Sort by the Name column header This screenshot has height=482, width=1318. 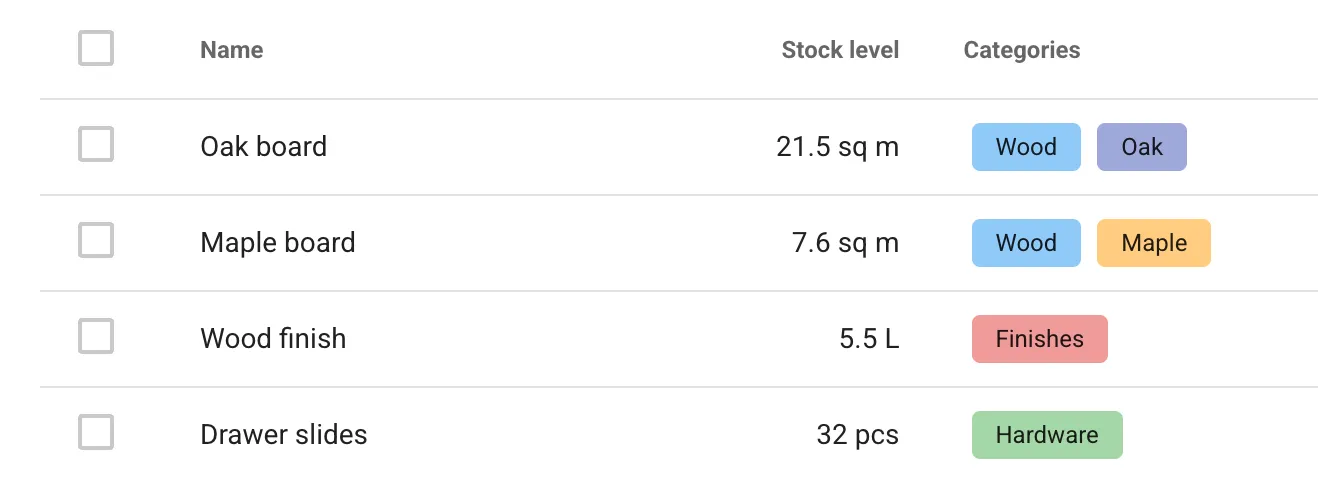(x=232, y=50)
